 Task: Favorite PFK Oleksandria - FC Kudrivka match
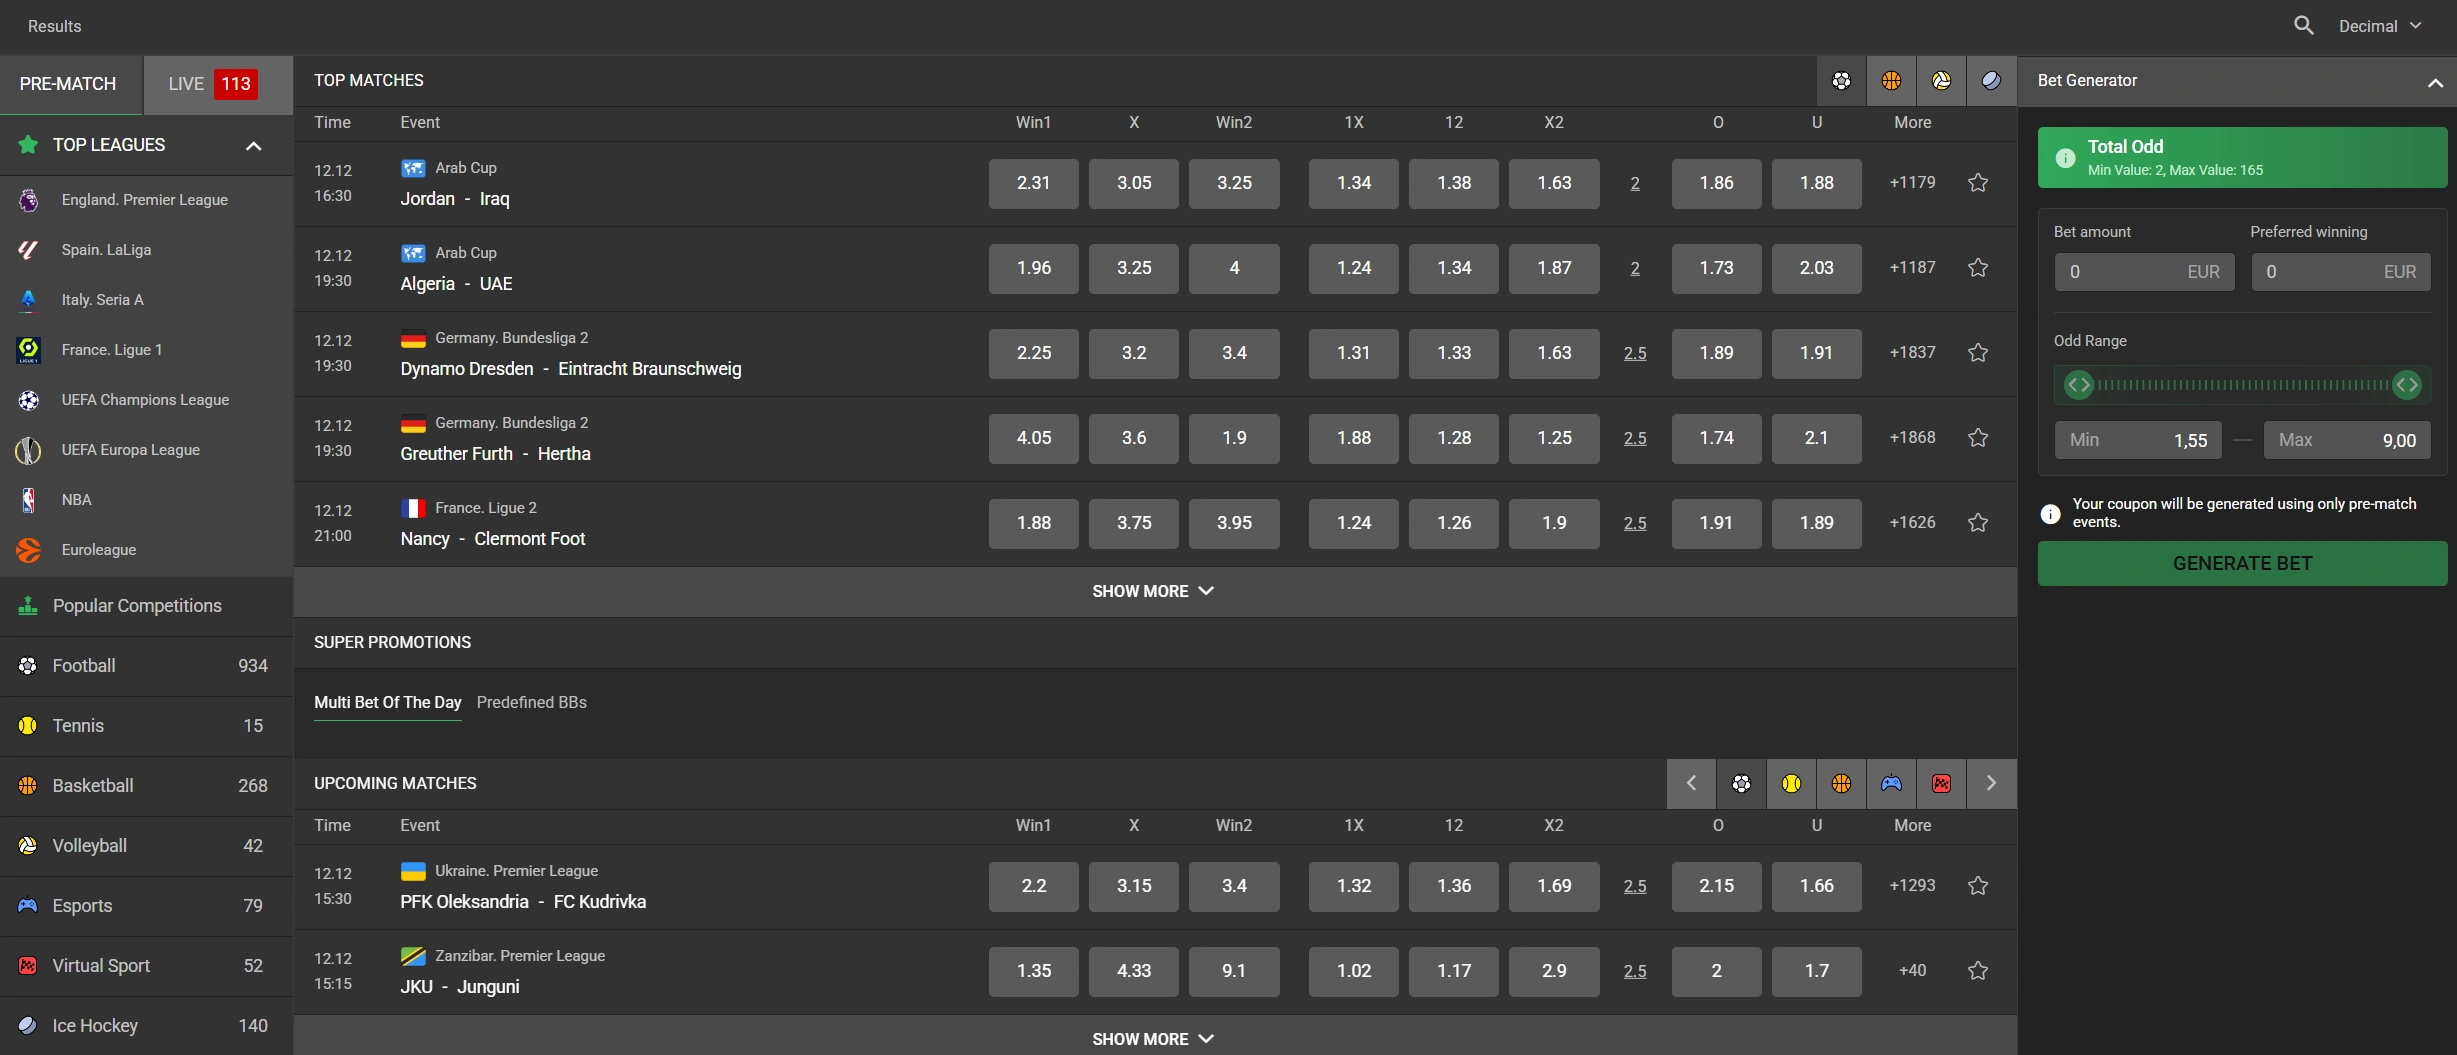pyautogui.click(x=1978, y=886)
